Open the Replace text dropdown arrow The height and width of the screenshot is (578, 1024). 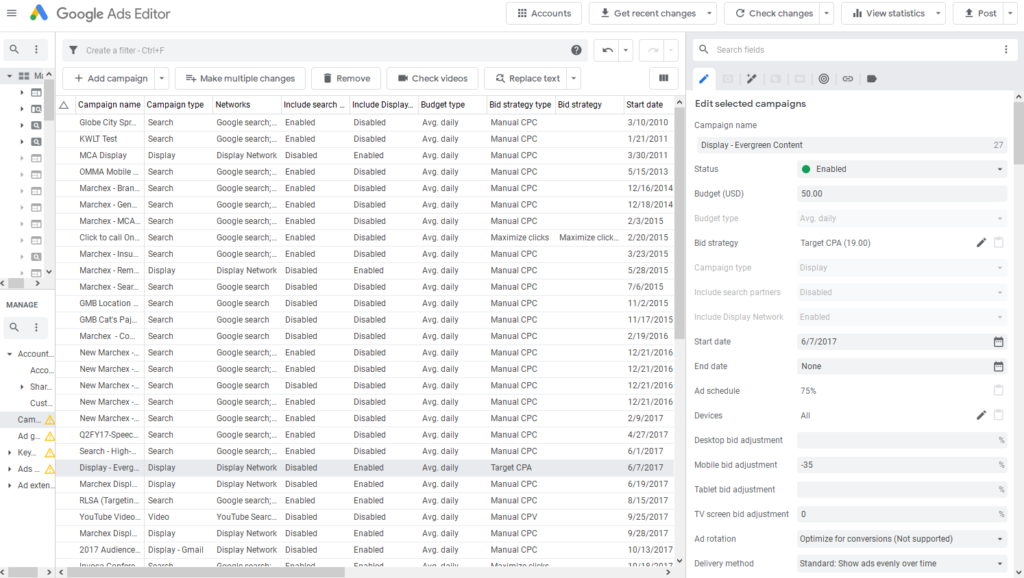(x=573, y=78)
